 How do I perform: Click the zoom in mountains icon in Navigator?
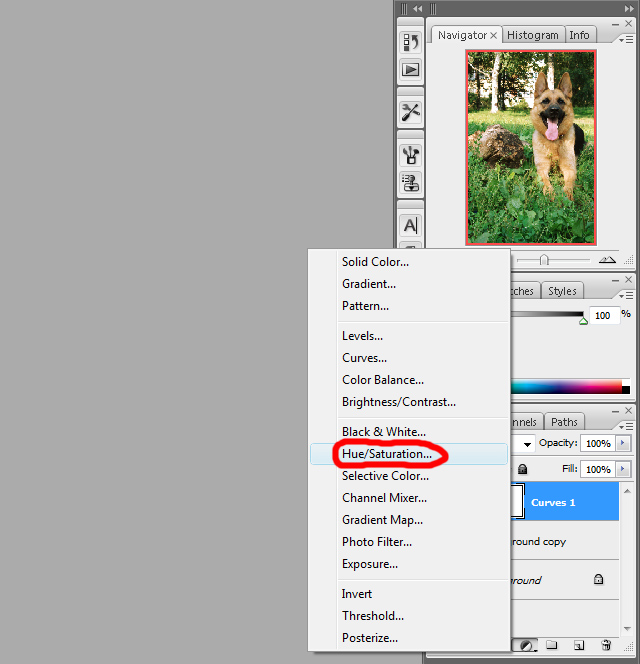pyautogui.click(x=607, y=259)
